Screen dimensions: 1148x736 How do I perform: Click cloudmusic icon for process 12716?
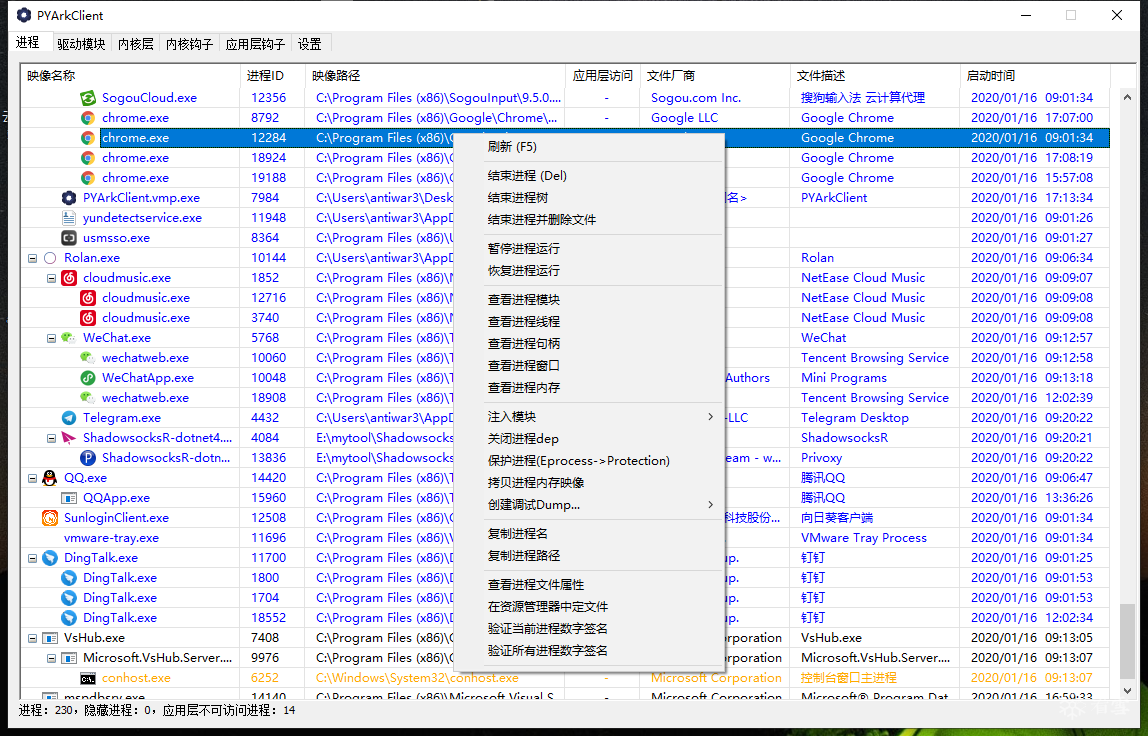click(88, 298)
